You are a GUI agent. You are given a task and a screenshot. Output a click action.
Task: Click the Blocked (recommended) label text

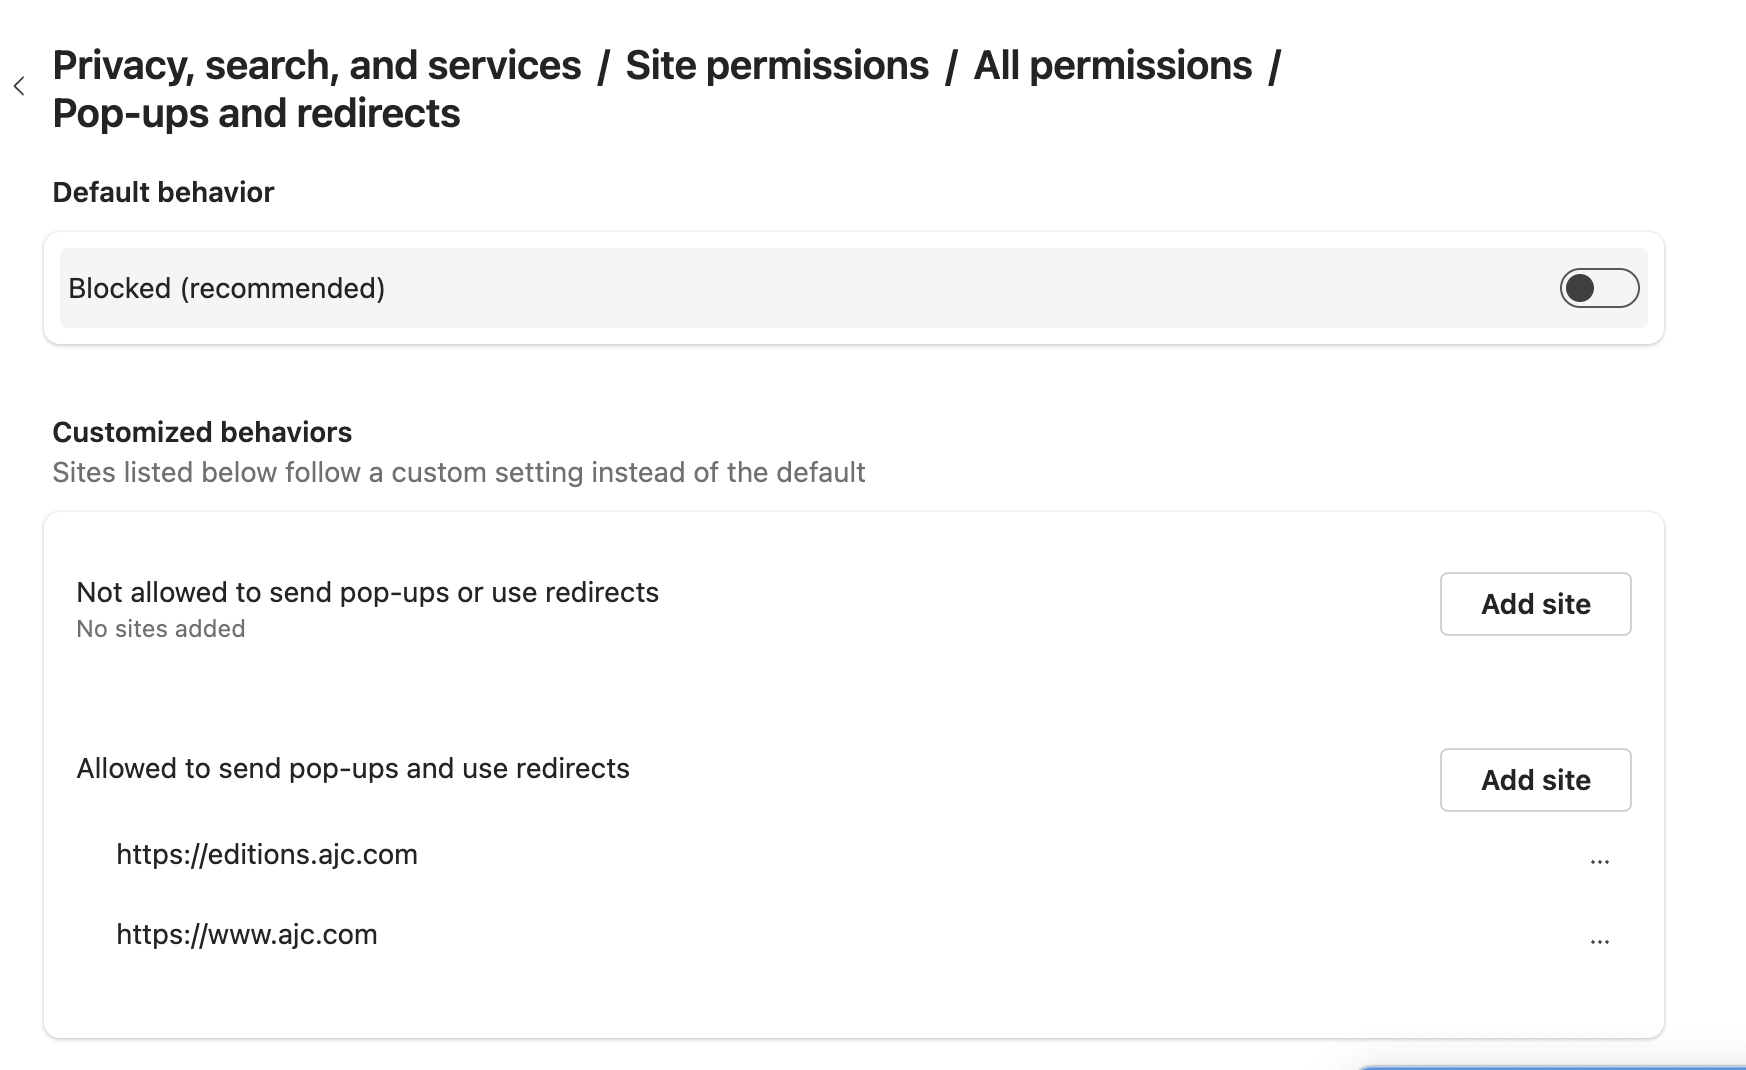point(227,289)
